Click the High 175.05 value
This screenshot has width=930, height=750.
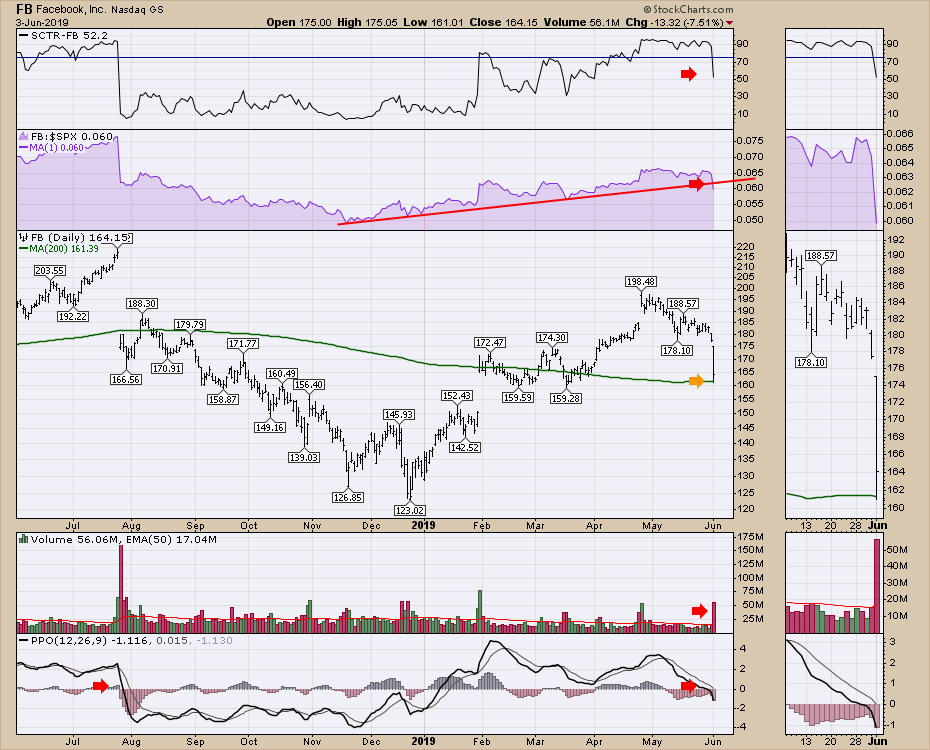point(368,23)
